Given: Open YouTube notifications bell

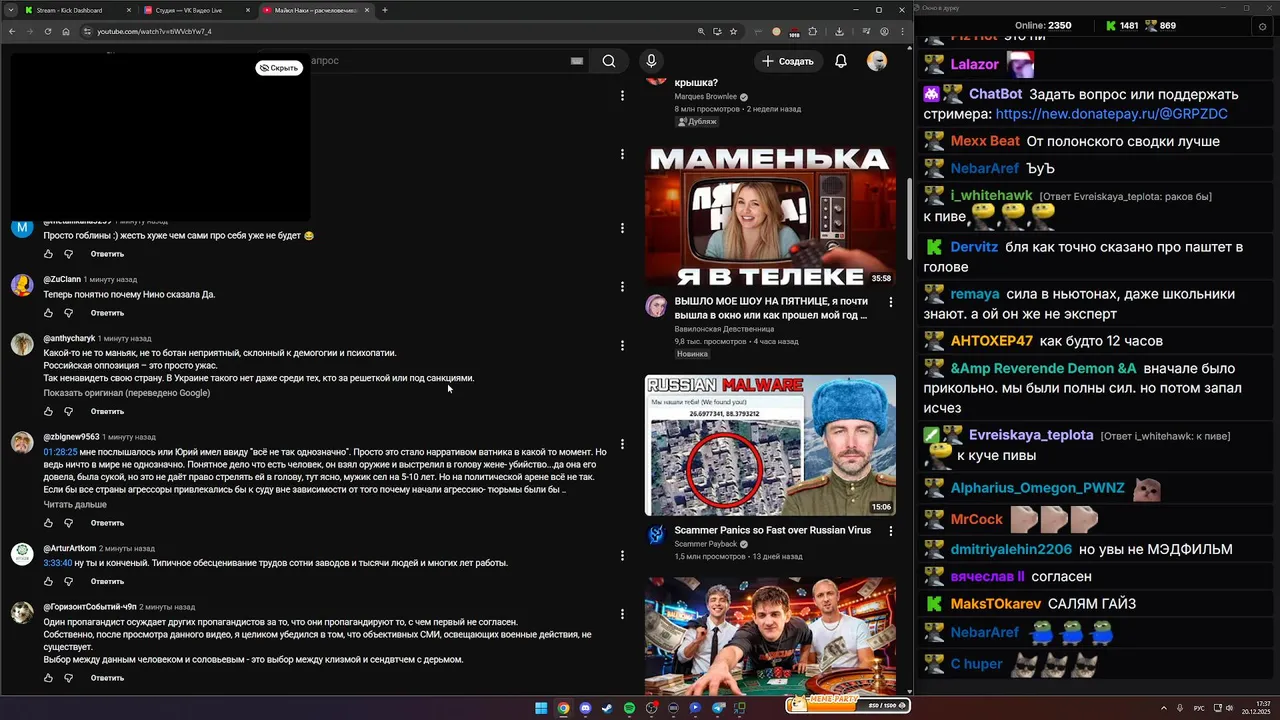Looking at the screenshot, I should click(841, 61).
